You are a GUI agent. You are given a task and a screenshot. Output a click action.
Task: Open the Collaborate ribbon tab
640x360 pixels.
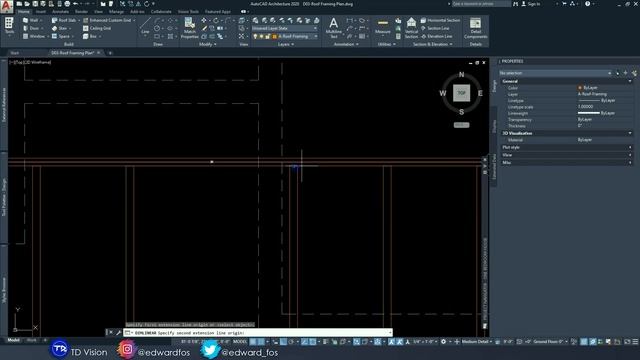click(x=161, y=11)
